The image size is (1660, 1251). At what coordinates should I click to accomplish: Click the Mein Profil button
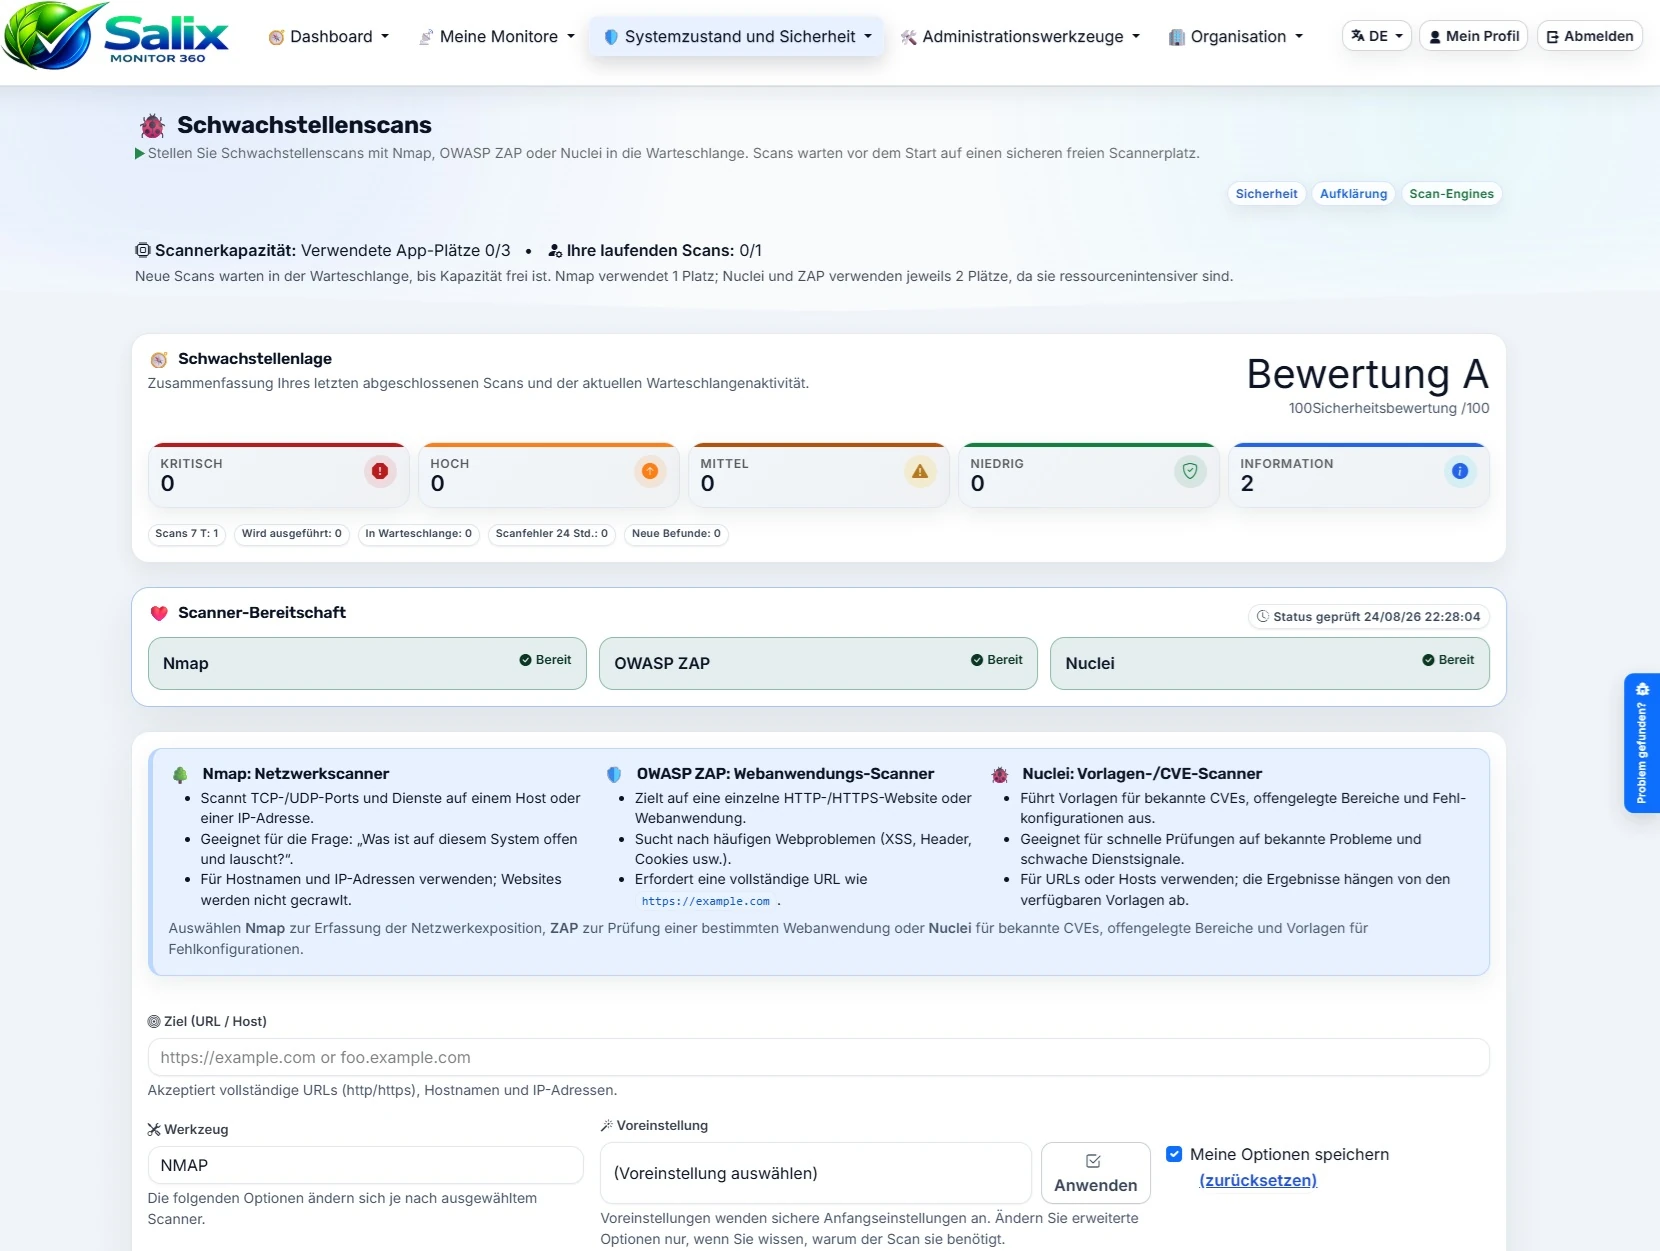tap(1473, 36)
